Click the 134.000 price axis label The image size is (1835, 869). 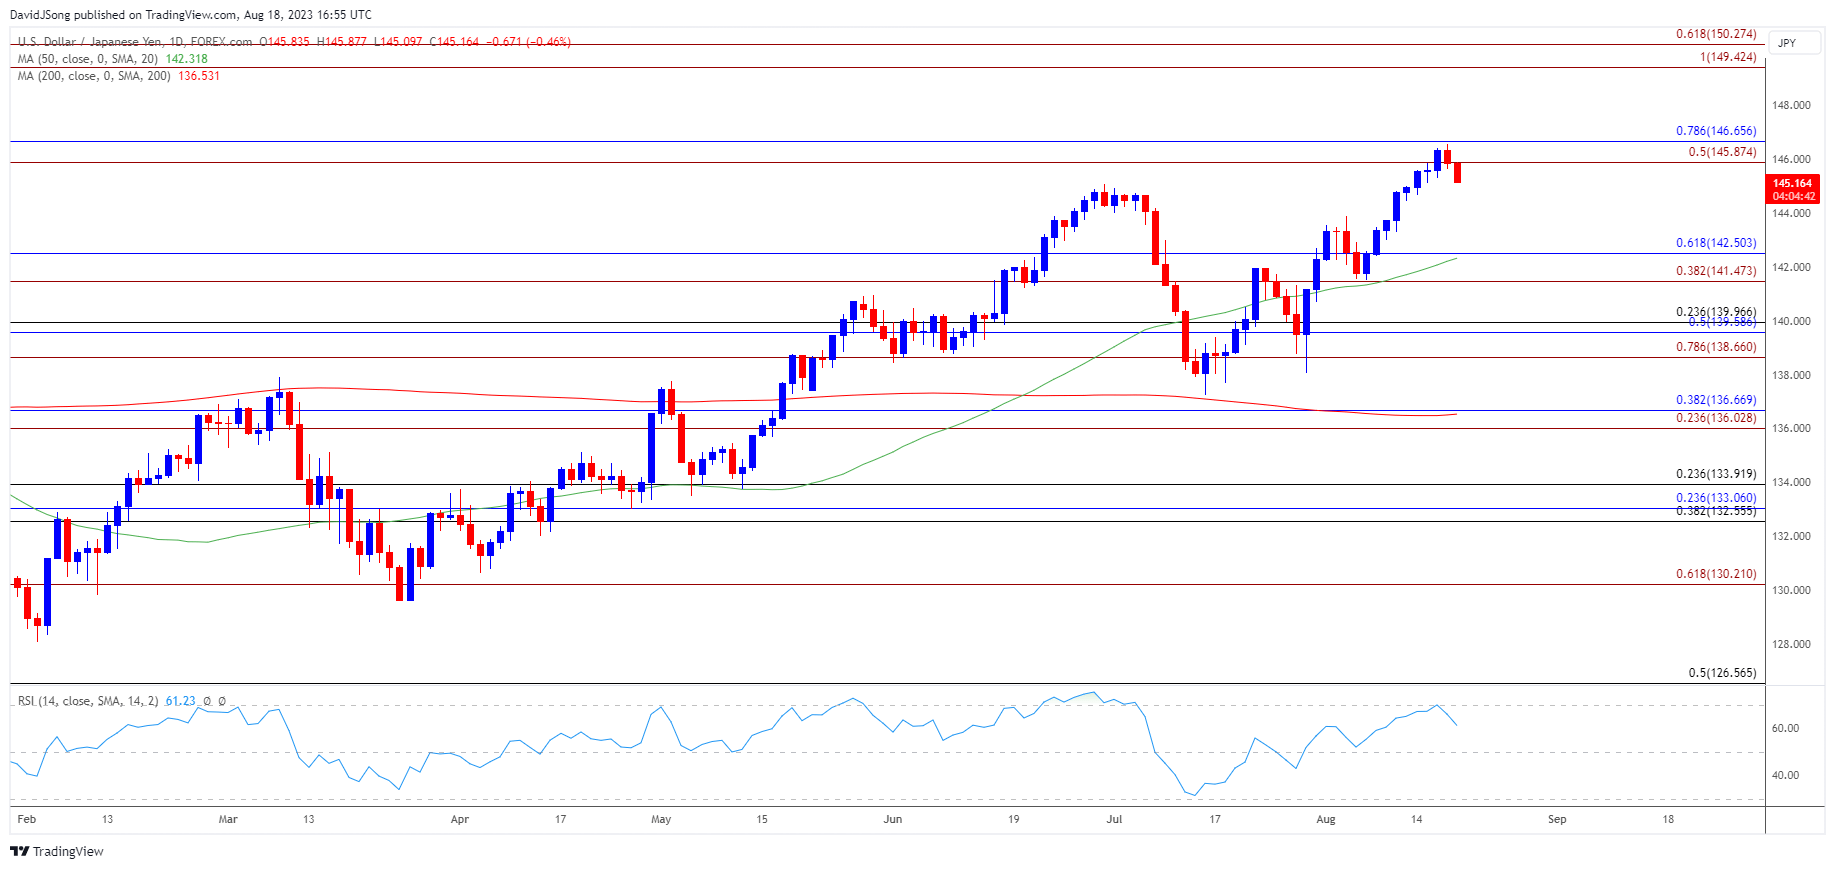(1791, 482)
